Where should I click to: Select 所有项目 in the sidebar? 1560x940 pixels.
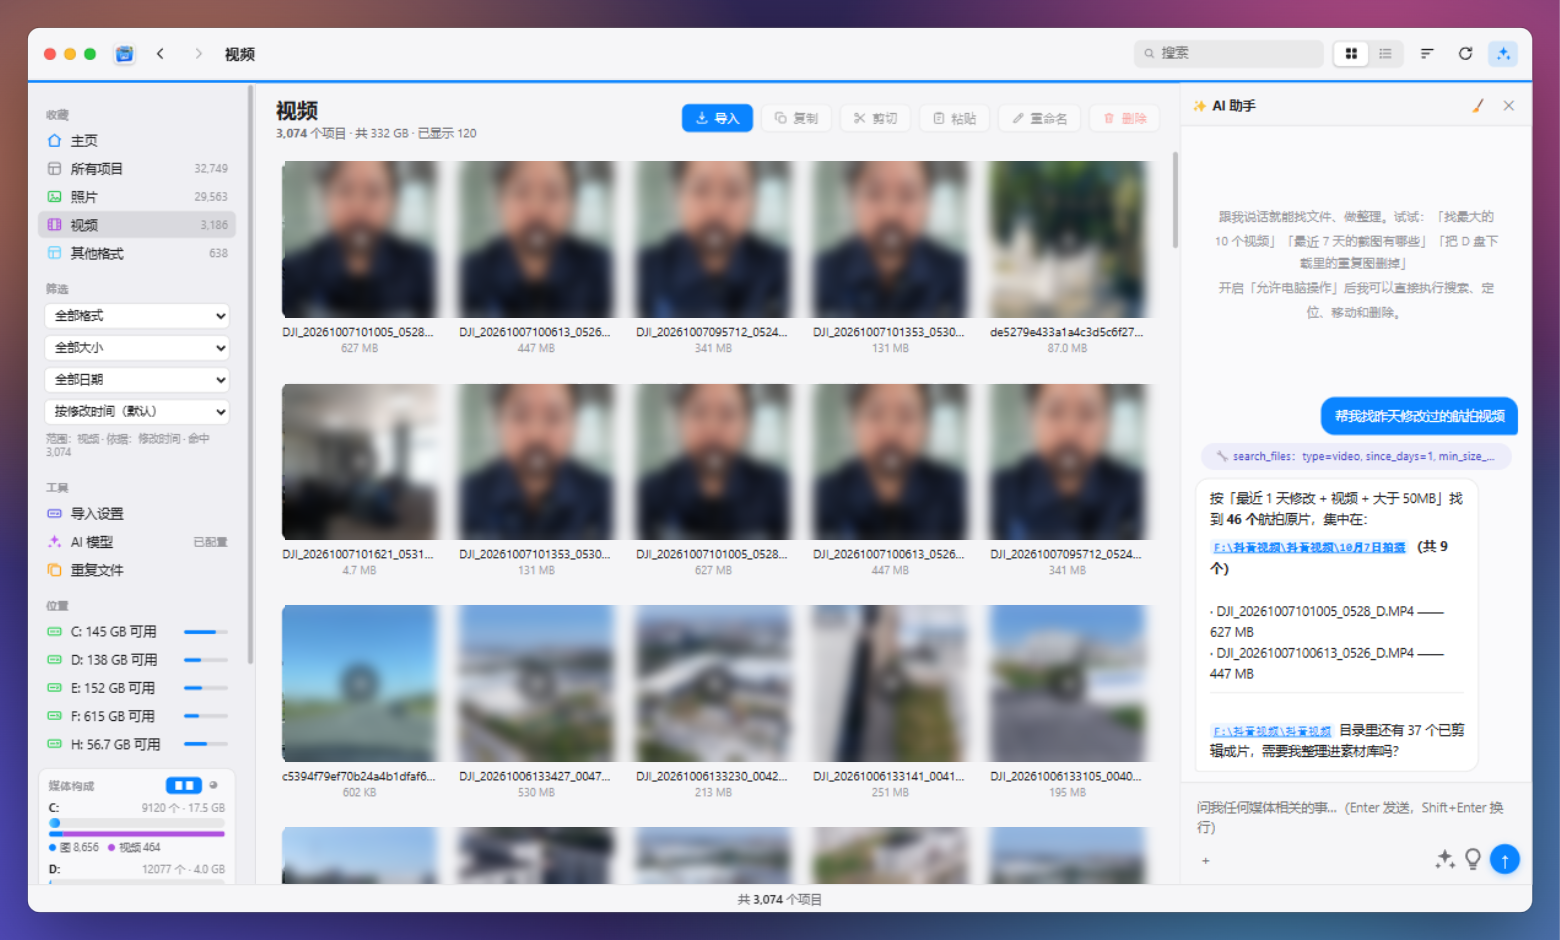pos(137,169)
